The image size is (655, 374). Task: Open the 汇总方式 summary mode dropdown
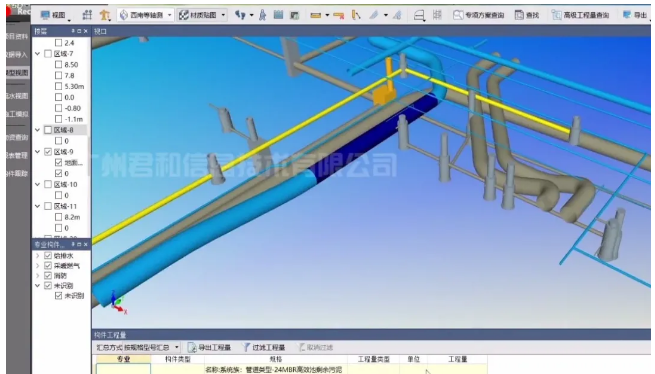click(x=151, y=347)
